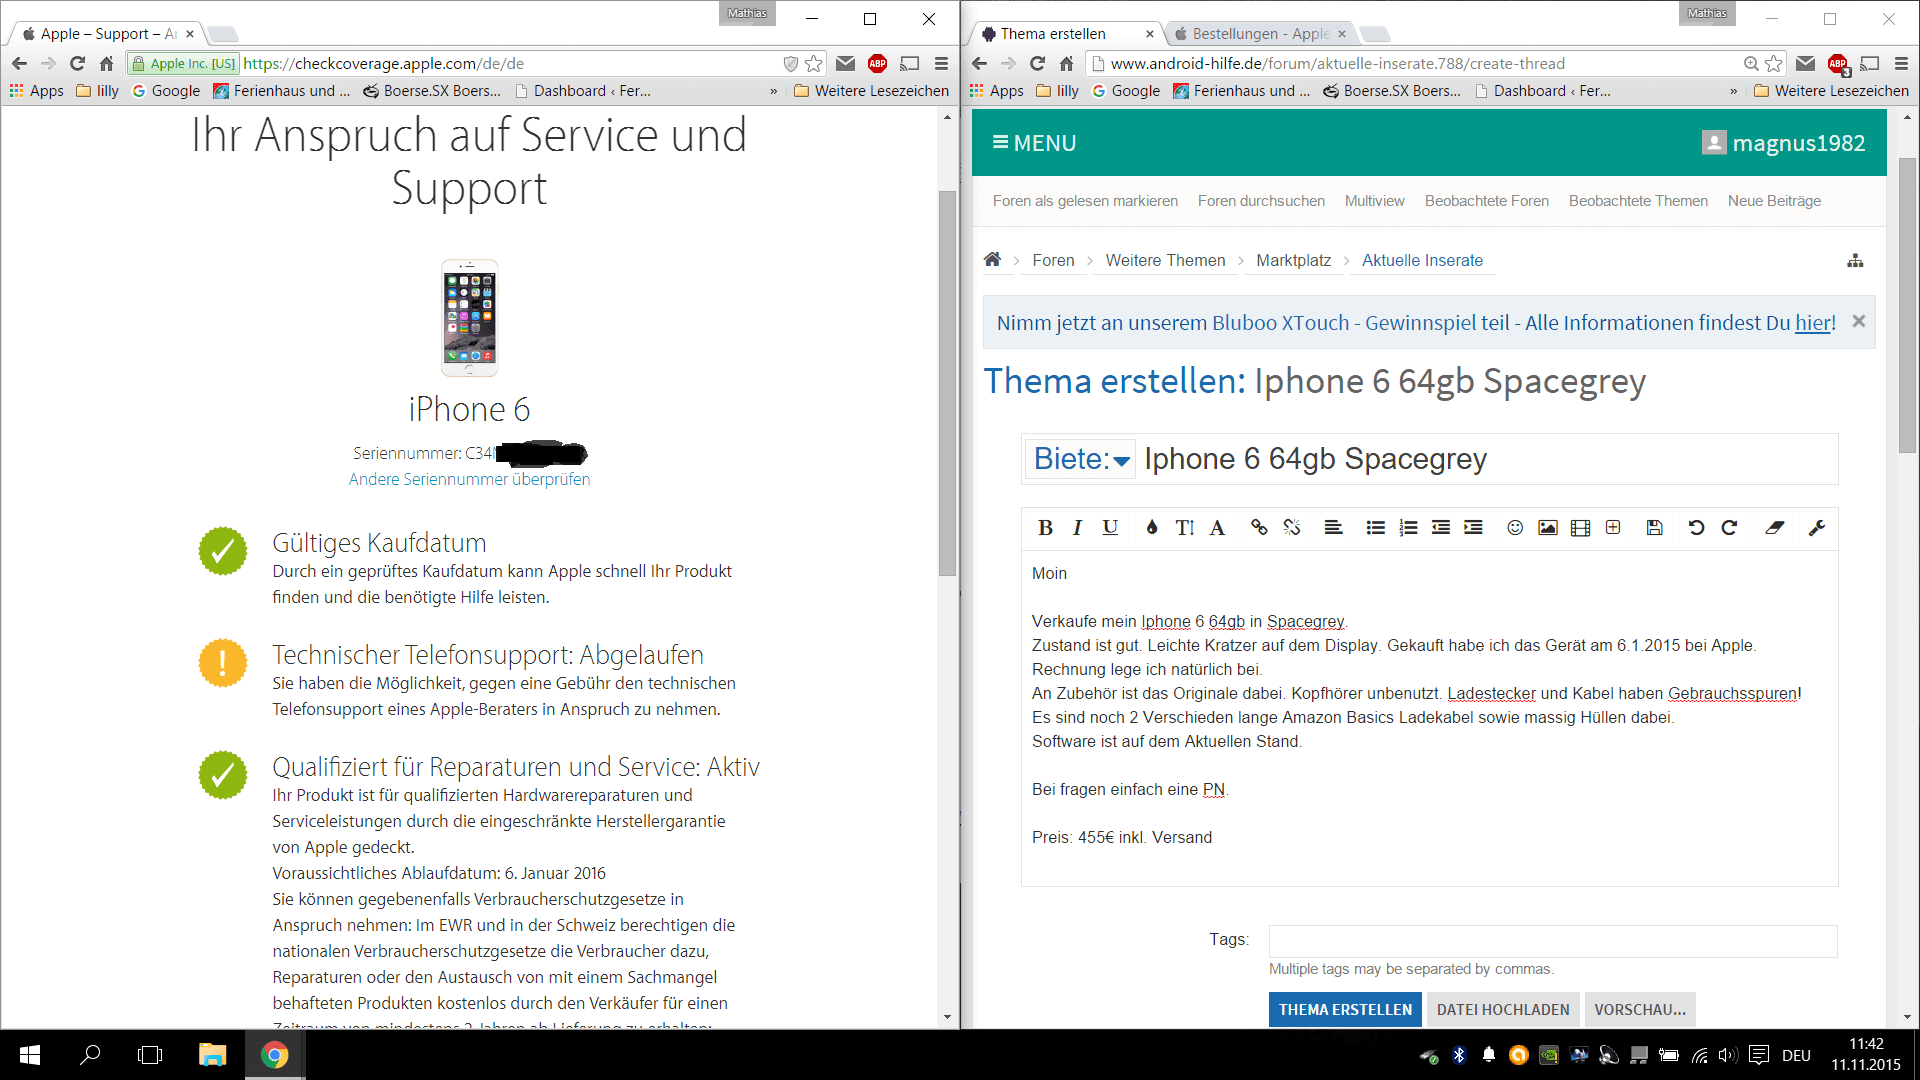
Task: Open the lilly bookmark folder in the left window
Action: click(x=98, y=91)
